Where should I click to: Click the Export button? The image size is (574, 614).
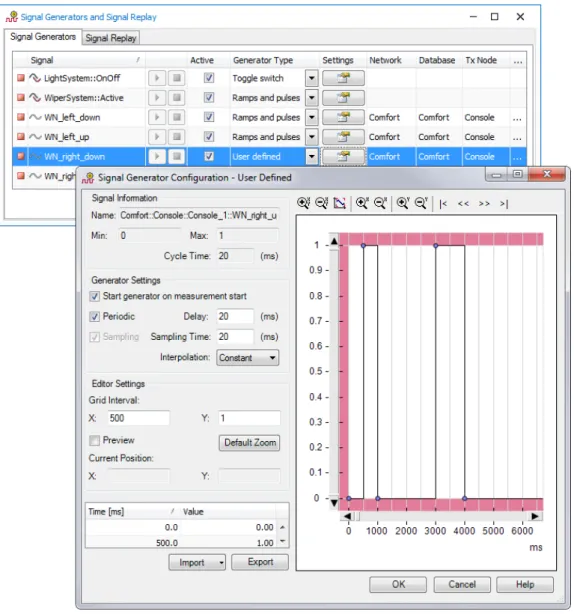(x=260, y=562)
